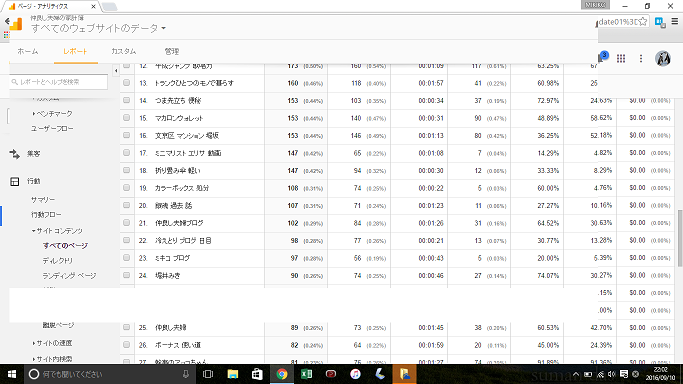This screenshot has width=683, height=384.
Task: Open the 行動フロー report
Action: [46, 215]
